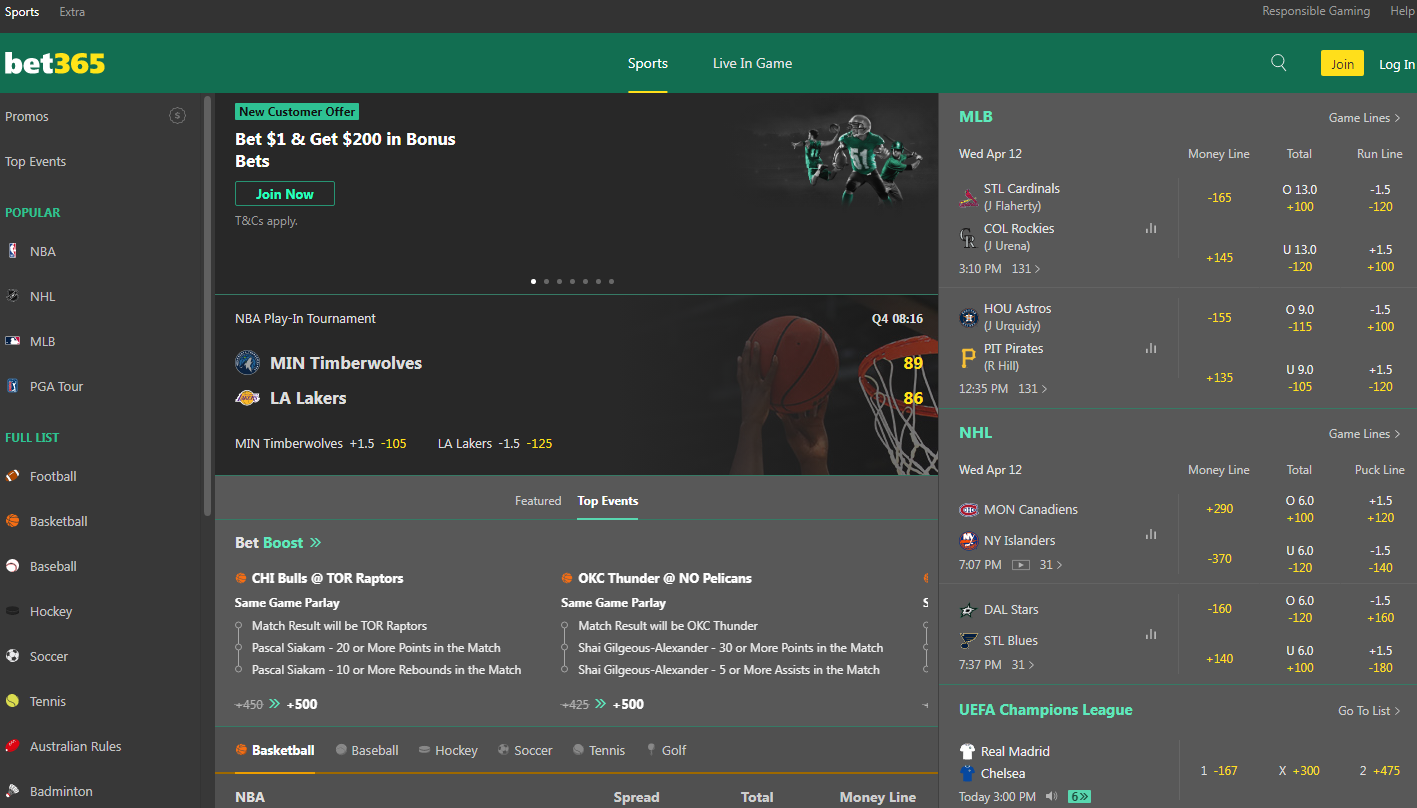The height and width of the screenshot is (808, 1417).
Task: Expand 31 markets for Stars vs Blues
Action: tap(1024, 665)
